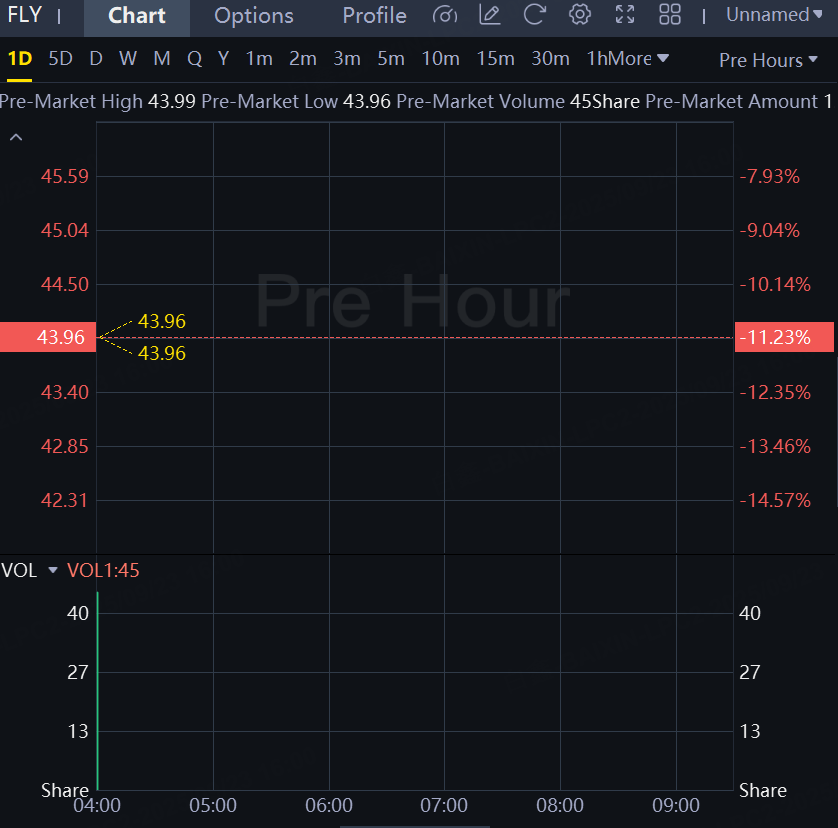The width and height of the screenshot is (838, 828).
Task: Click the drawing edit pencil icon
Action: 490,15
